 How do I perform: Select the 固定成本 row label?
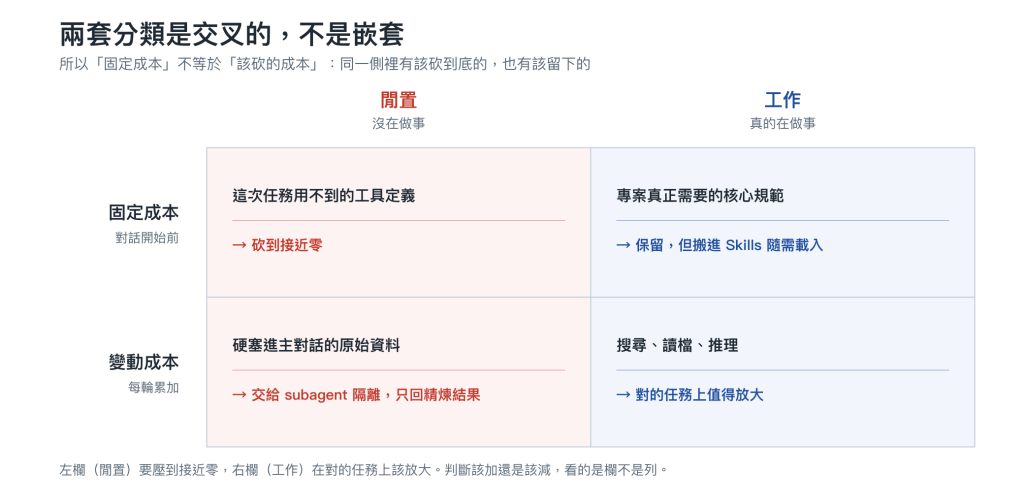tap(144, 213)
